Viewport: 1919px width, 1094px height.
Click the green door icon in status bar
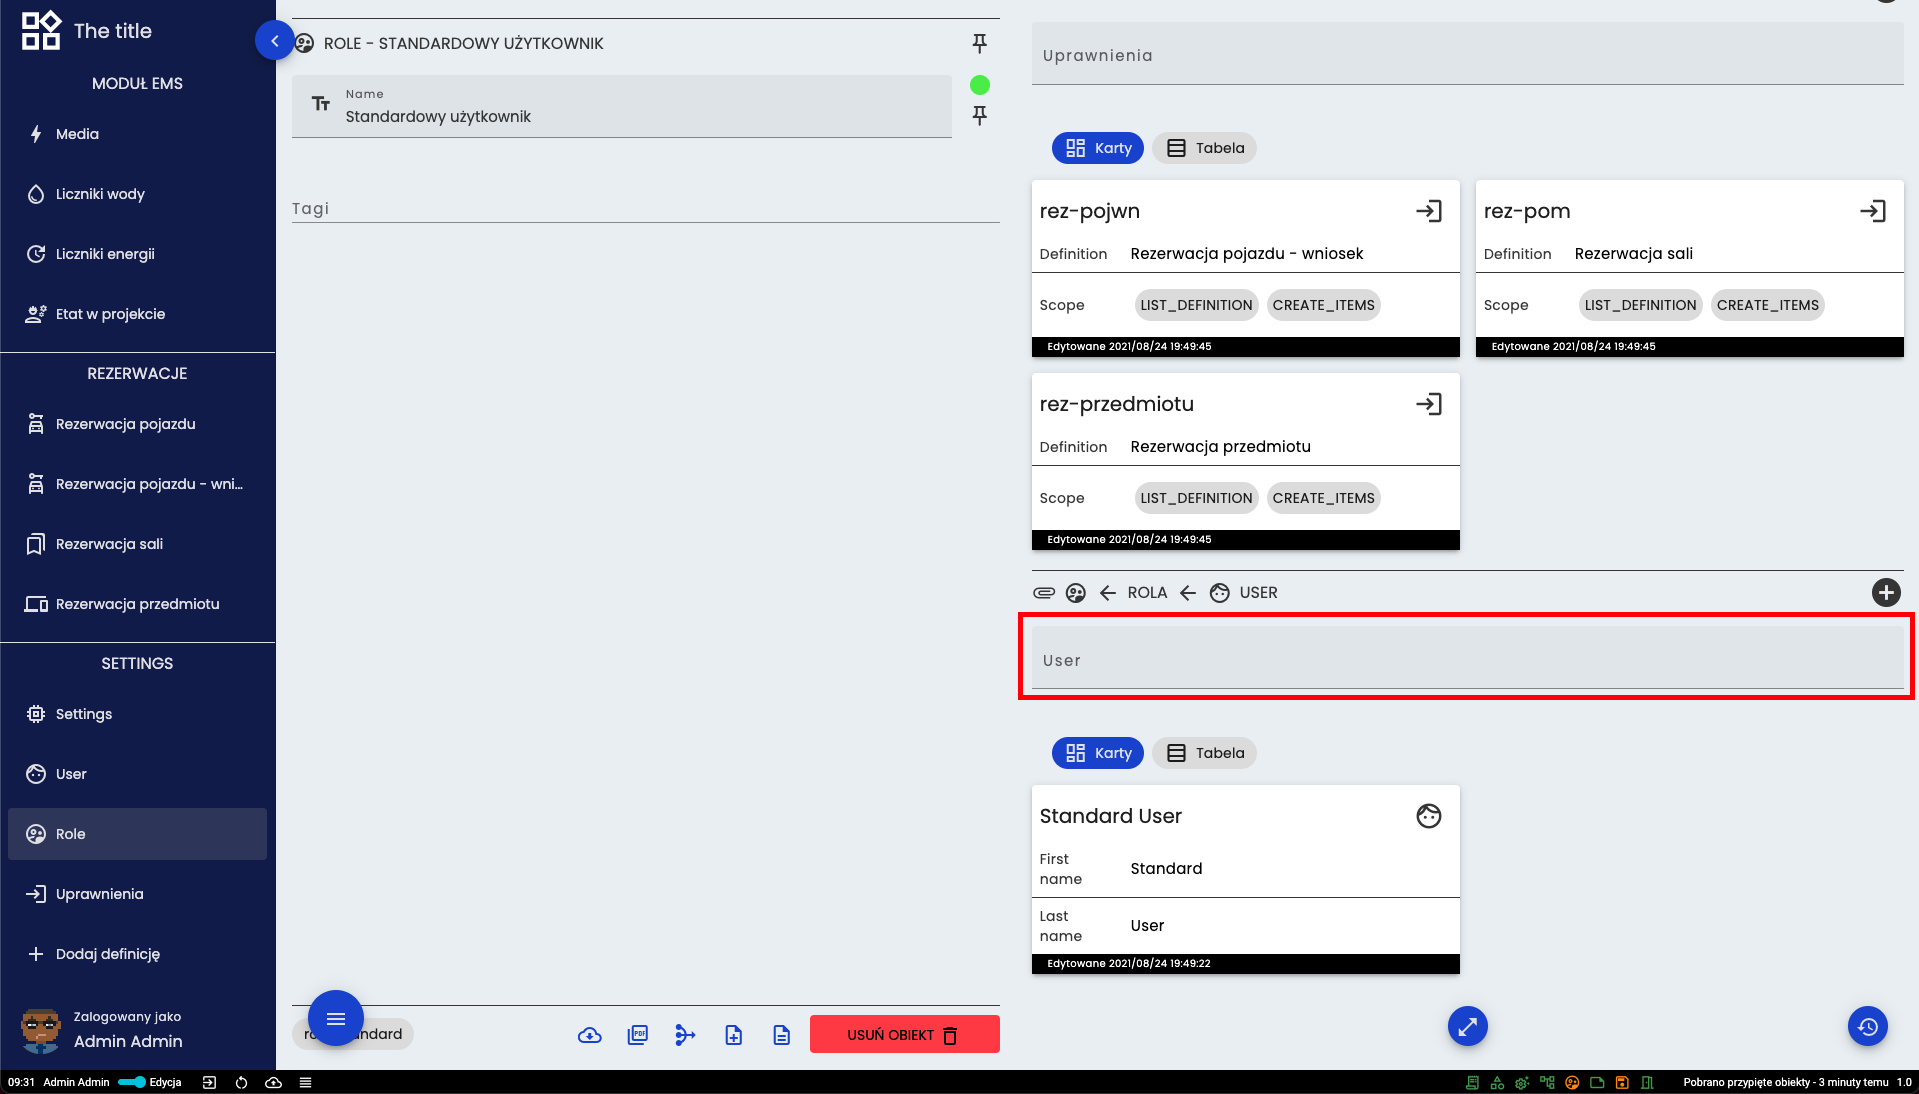[x=1647, y=1082]
